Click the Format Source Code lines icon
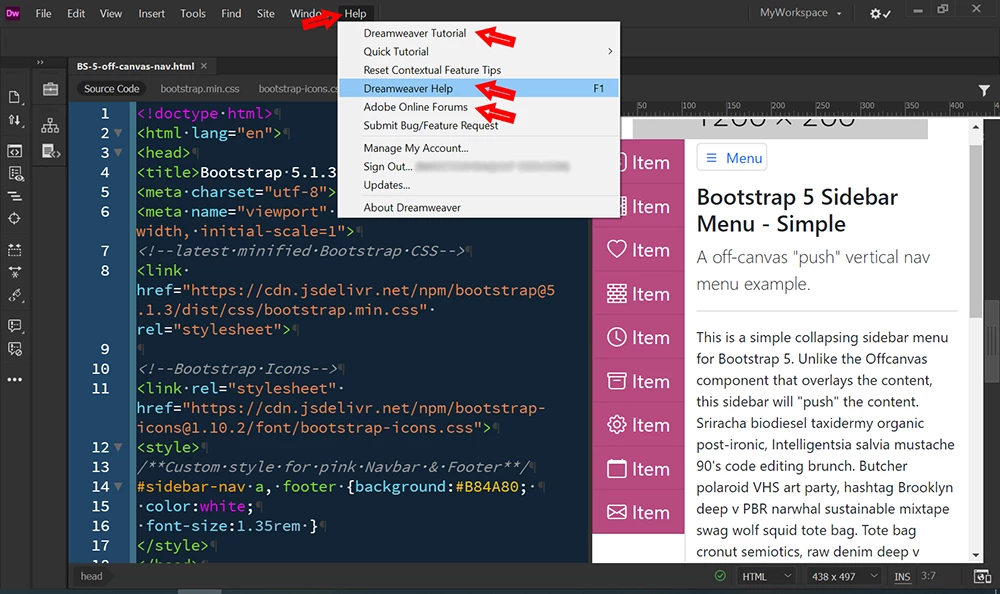 14,196
